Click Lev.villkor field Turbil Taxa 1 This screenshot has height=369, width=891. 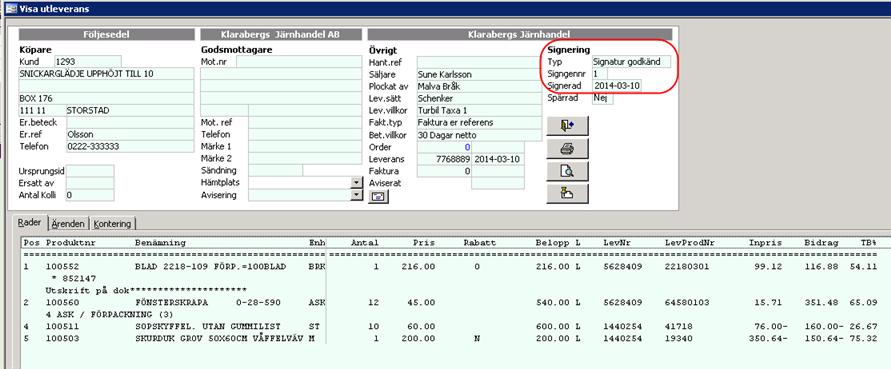pos(480,110)
